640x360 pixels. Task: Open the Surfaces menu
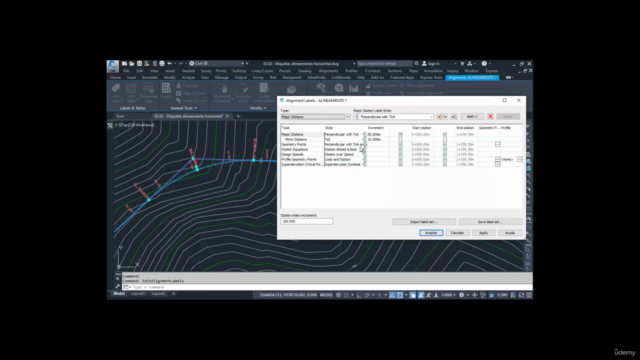coord(239,71)
